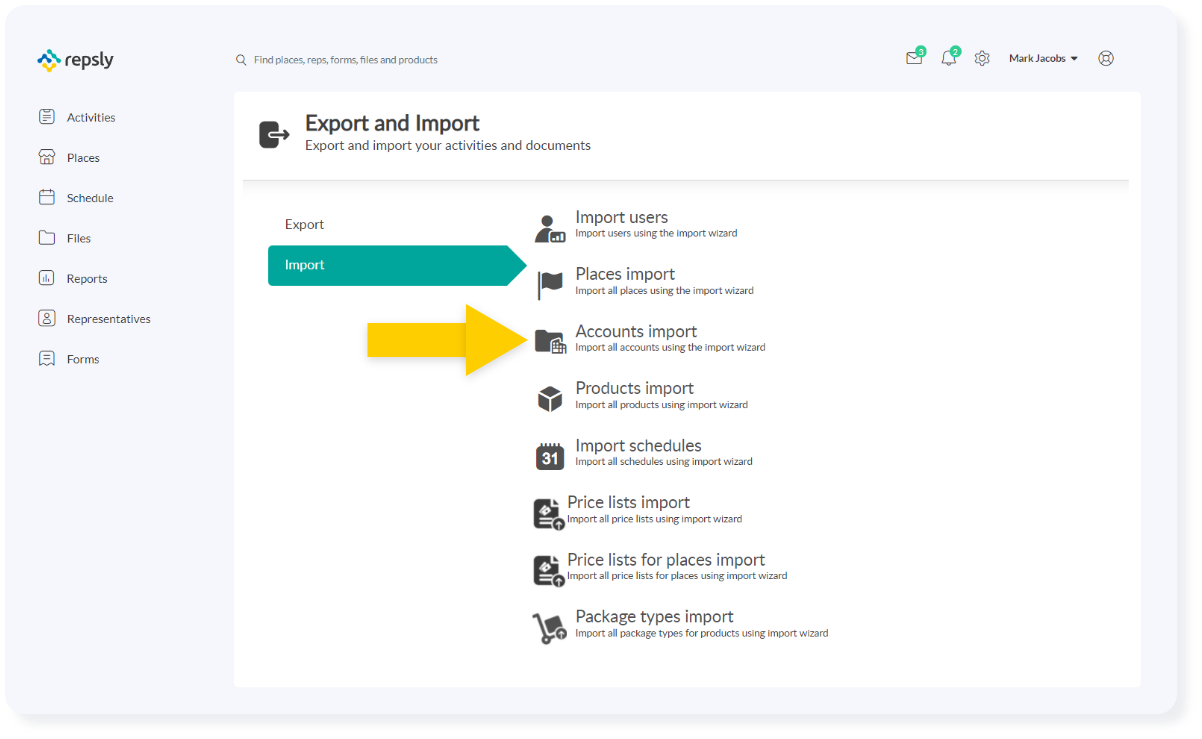Click the Package types import cart icon
The height and width of the screenshot is (739, 1202).
(x=549, y=628)
